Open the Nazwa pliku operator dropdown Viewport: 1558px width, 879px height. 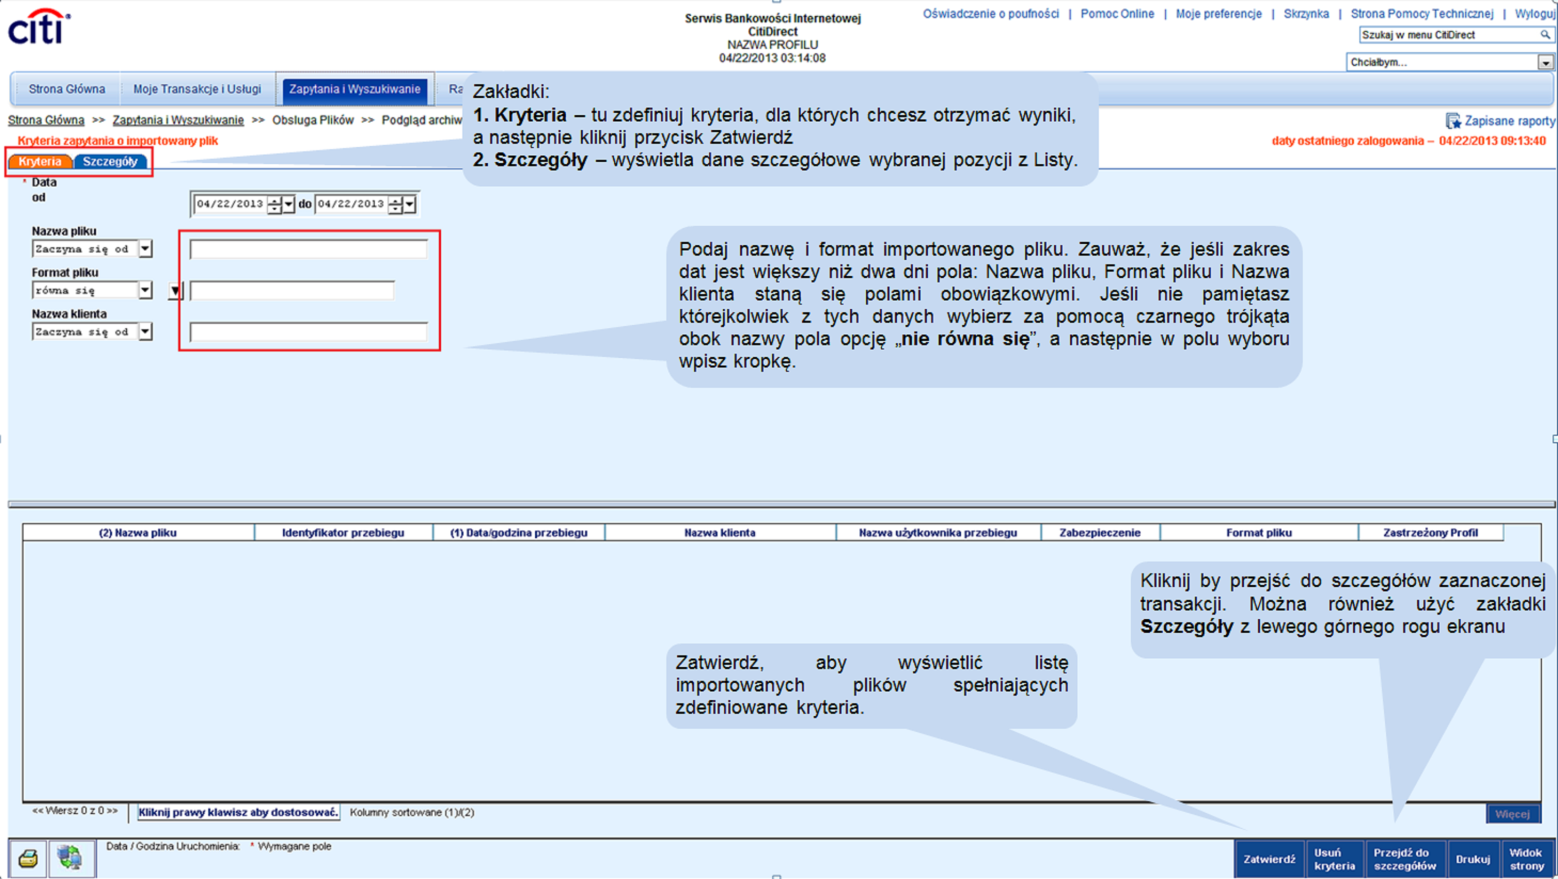coord(145,249)
